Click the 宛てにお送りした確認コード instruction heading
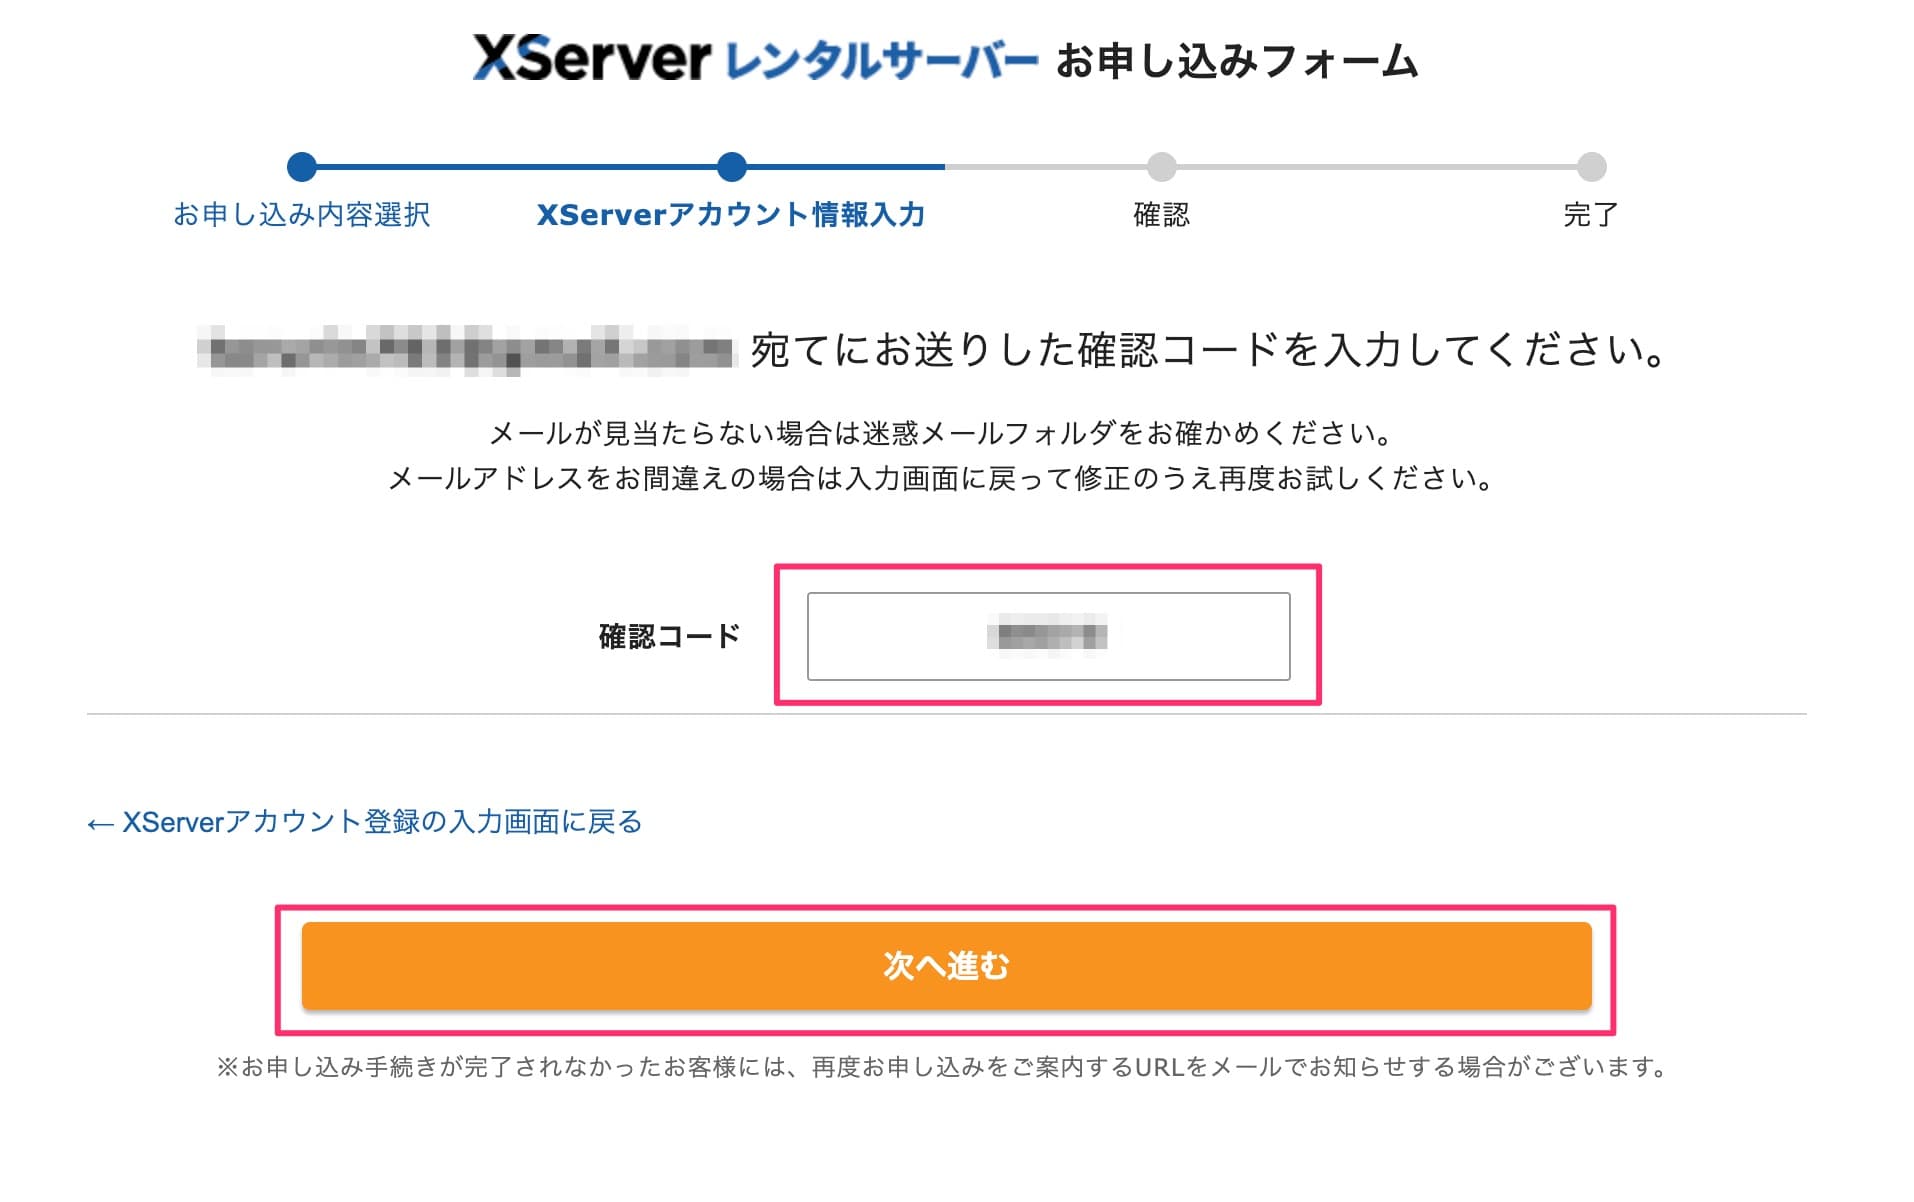The width and height of the screenshot is (1914, 1202). (x=1209, y=350)
